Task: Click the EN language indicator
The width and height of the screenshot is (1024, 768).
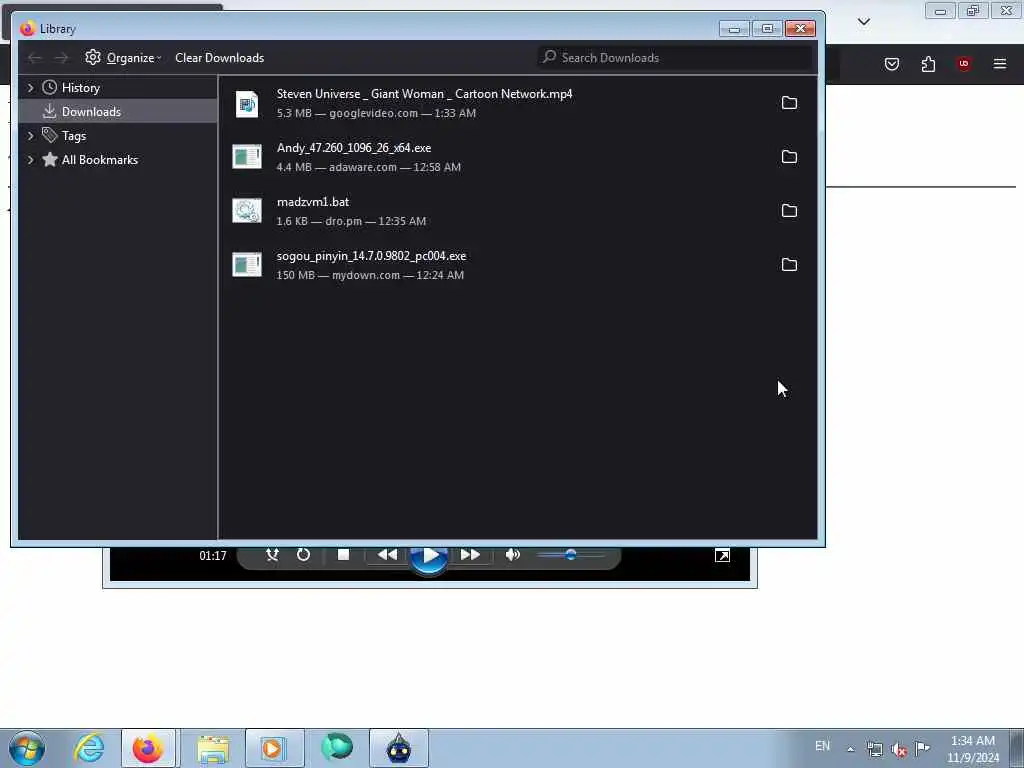Action: tap(822, 746)
